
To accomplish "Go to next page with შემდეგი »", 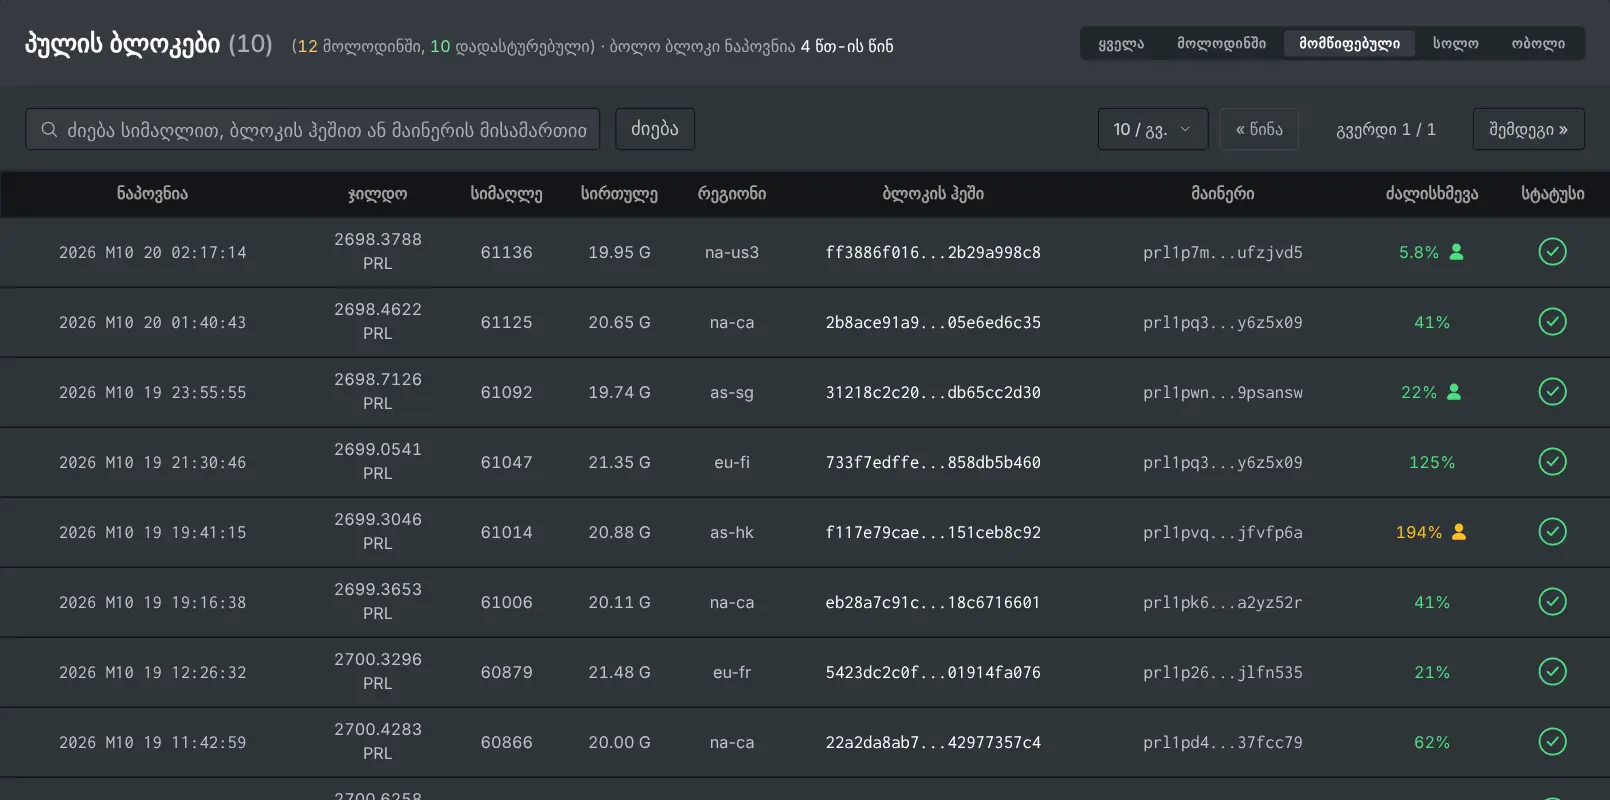I will tap(1529, 129).
